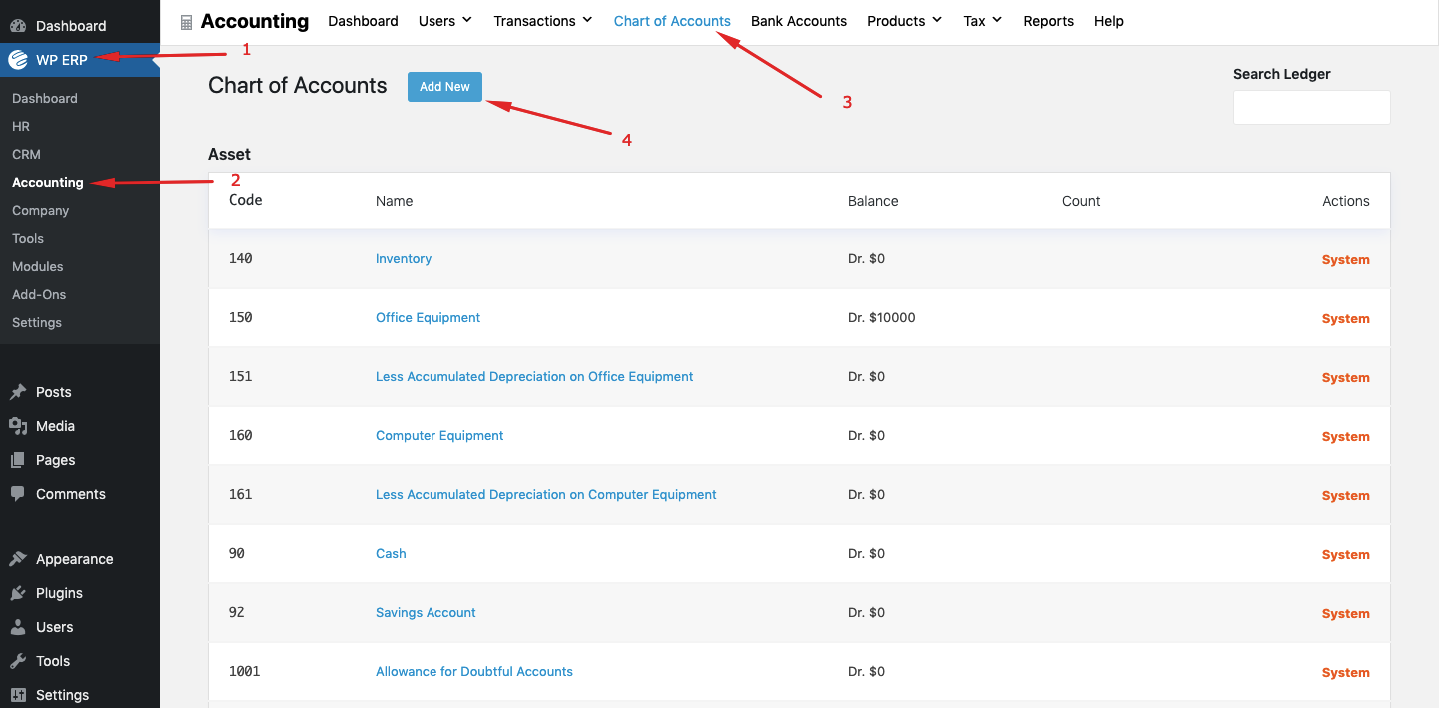1439x708 pixels.
Task: Click the Comments speech bubble icon
Action: click(x=18, y=494)
